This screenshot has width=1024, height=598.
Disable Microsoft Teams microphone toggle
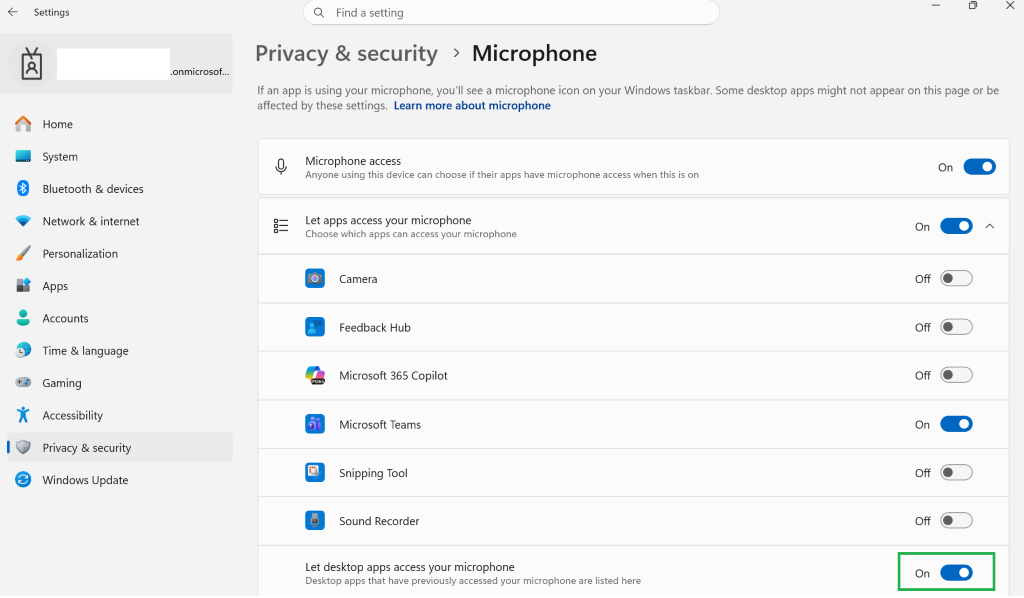(x=956, y=424)
